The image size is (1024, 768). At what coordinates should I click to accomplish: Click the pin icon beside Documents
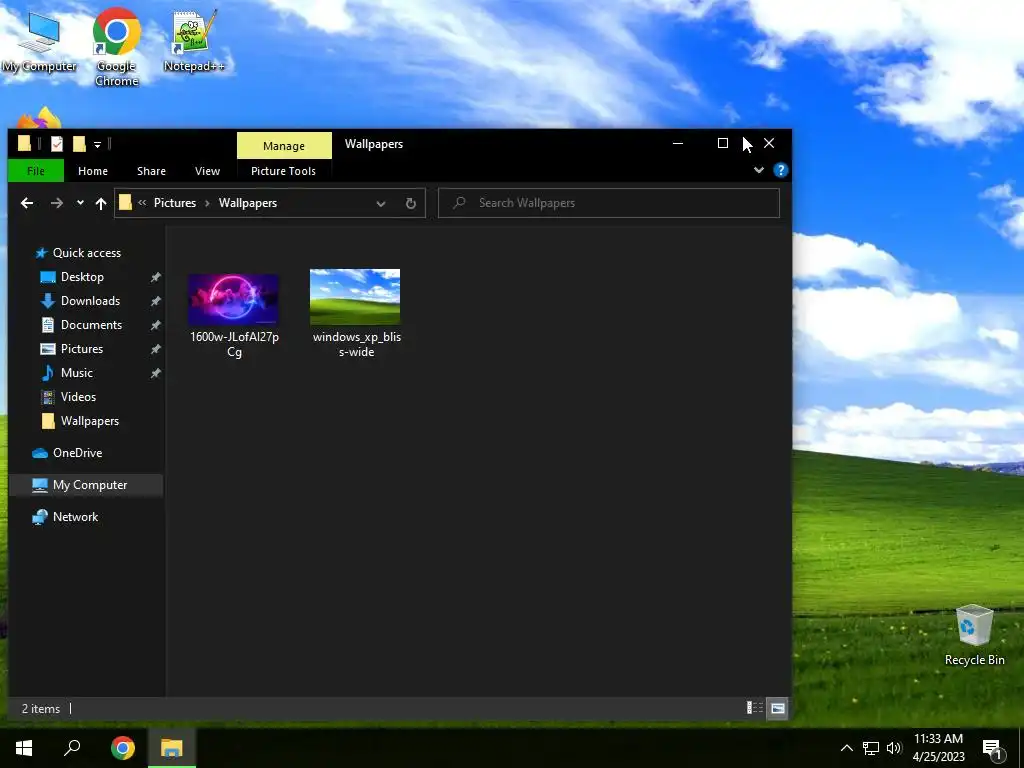[155, 325]
